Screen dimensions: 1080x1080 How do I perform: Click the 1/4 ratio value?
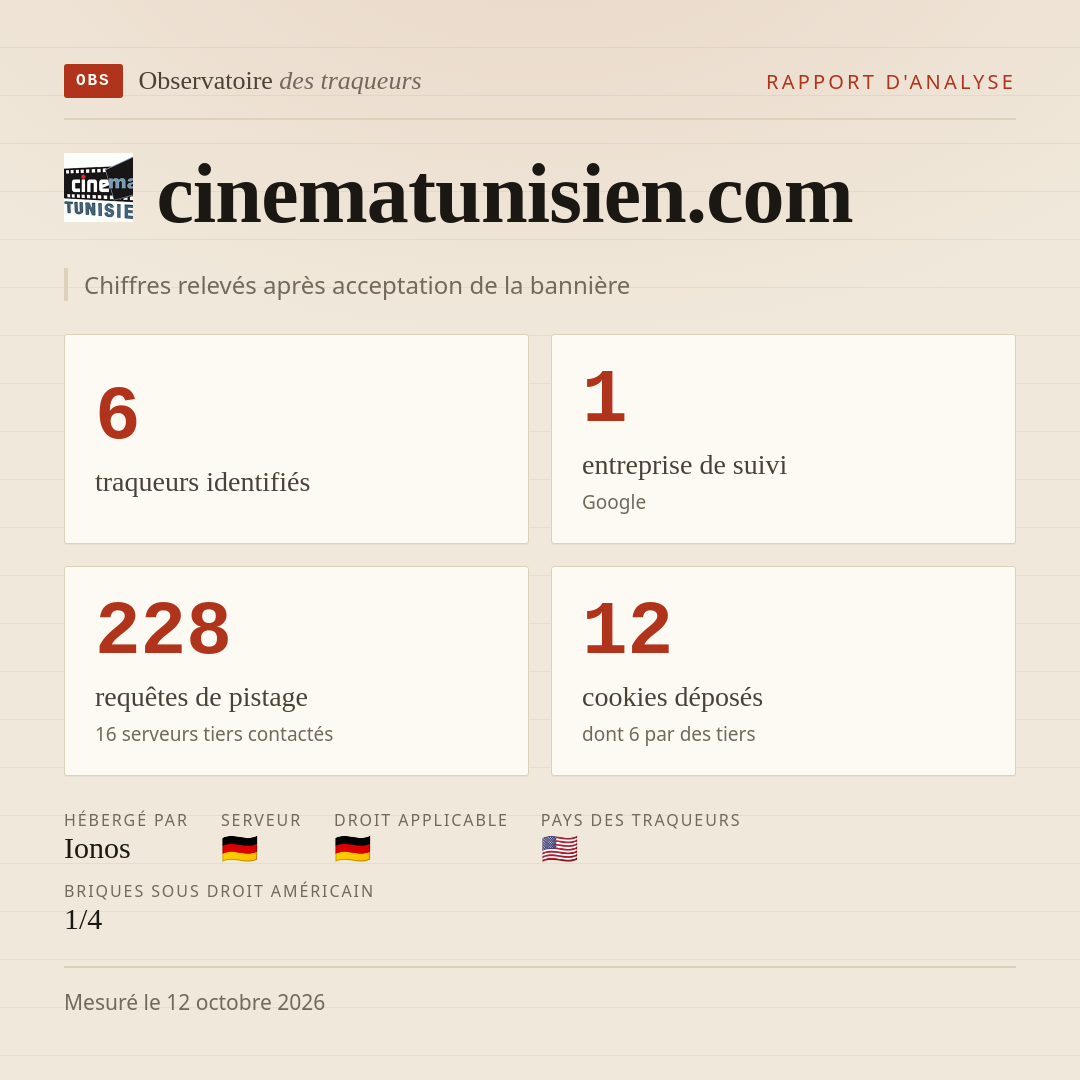pos(83,920)
